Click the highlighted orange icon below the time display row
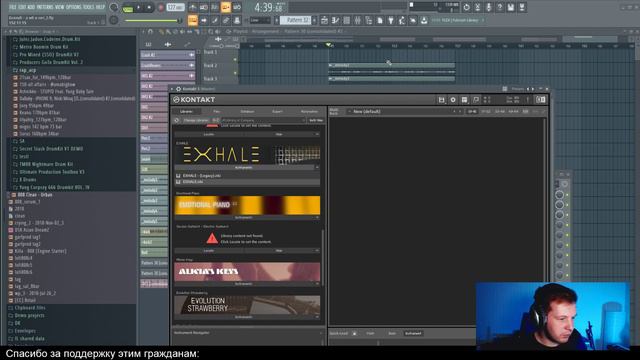The height and width of the screenshot is (360, 640). tap(193, 20)
